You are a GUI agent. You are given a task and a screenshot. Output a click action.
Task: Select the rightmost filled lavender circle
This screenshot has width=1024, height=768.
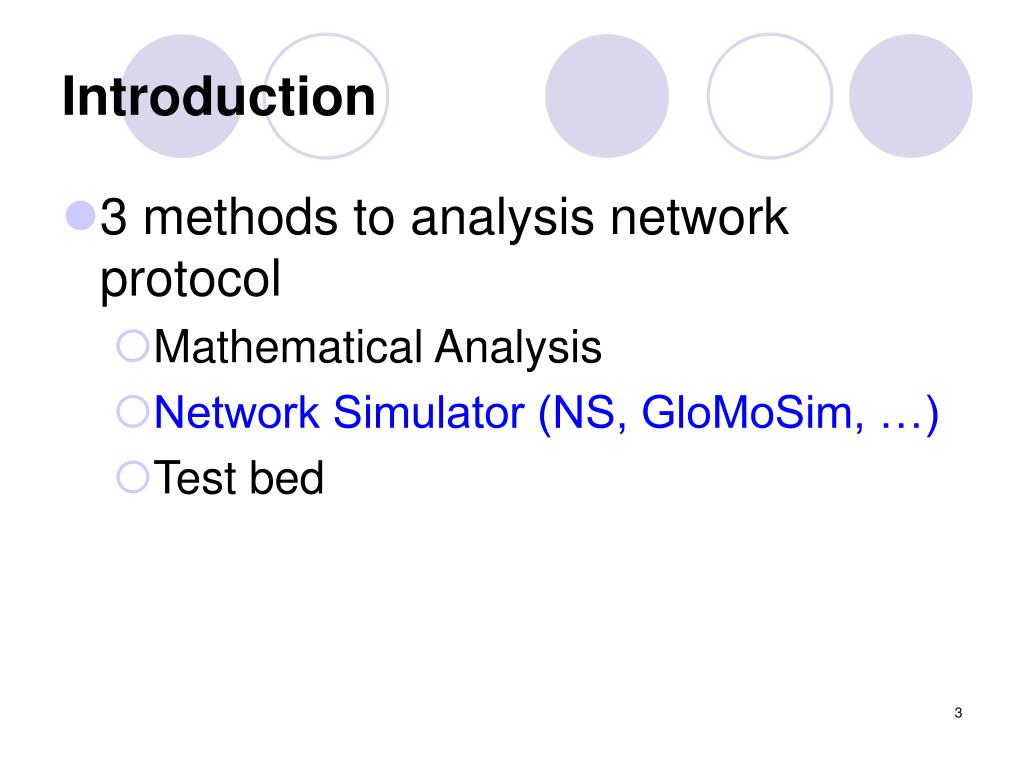pos(911,96)
